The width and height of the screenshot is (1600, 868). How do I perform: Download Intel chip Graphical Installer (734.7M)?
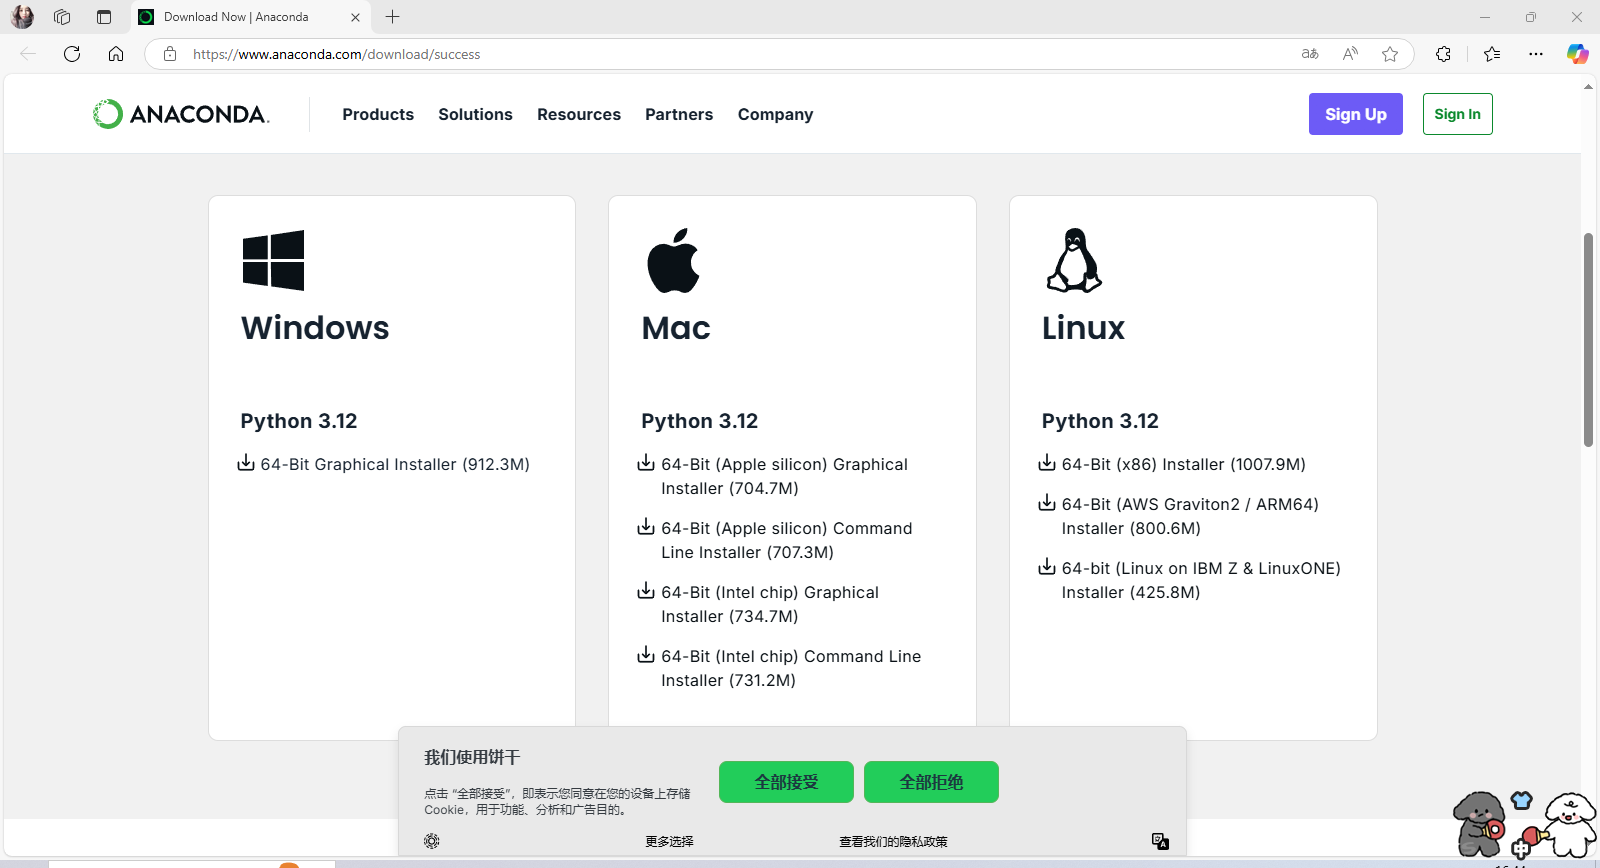click(770, 604)
